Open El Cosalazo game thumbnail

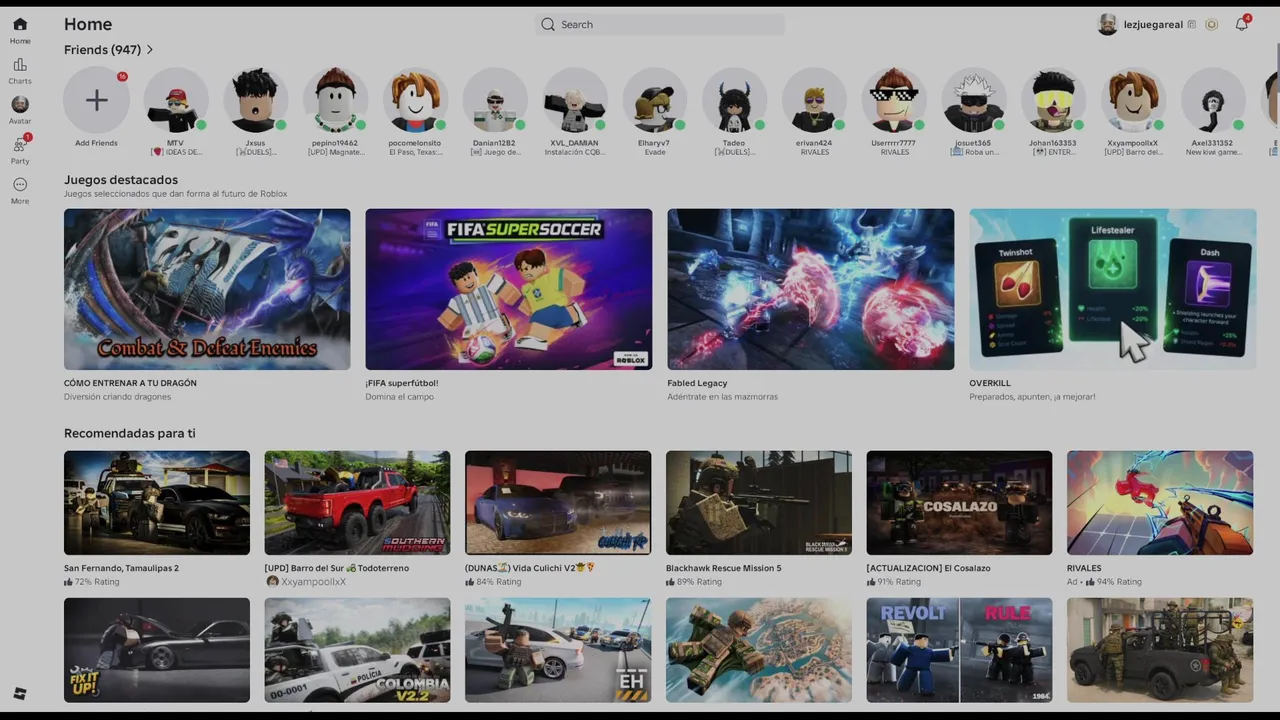[959, 503]
